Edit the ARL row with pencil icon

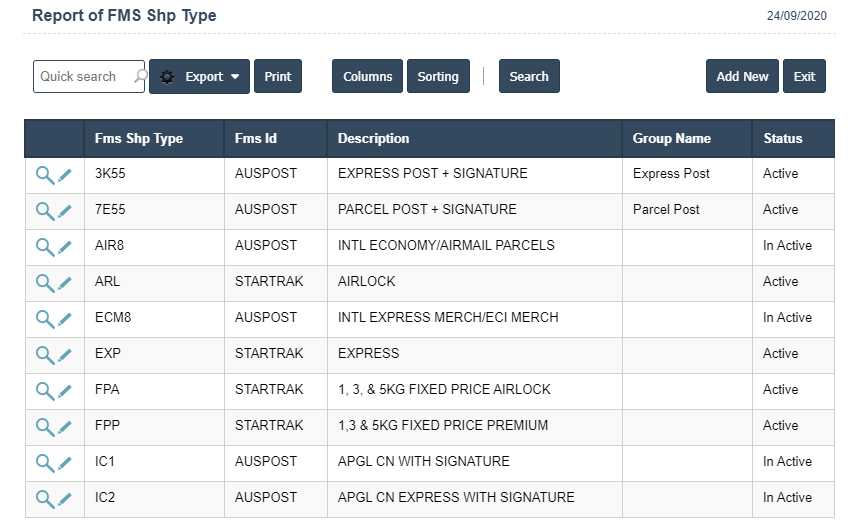65,283
